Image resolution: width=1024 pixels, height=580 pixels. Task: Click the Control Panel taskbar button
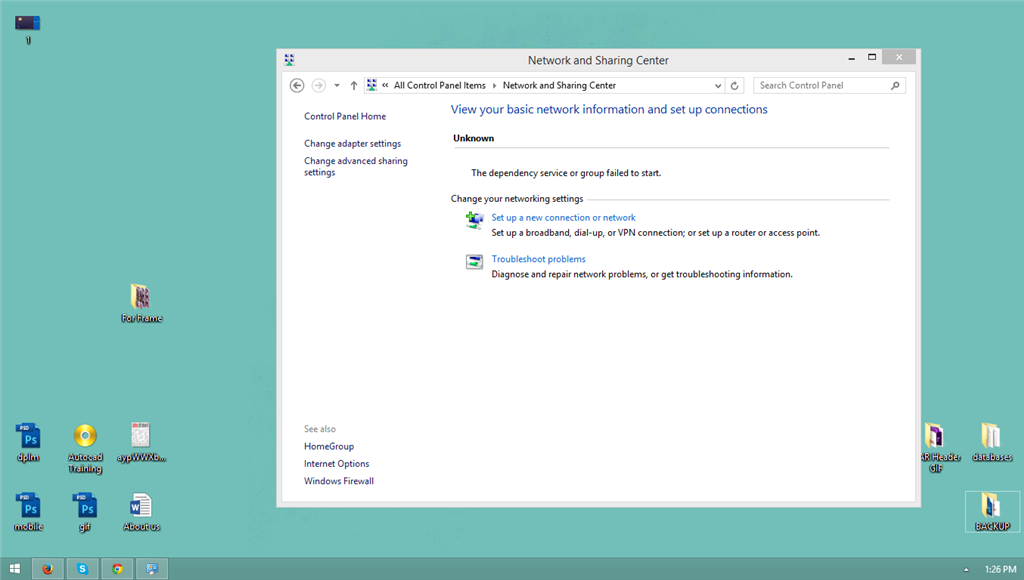click(x=152, y=569)
